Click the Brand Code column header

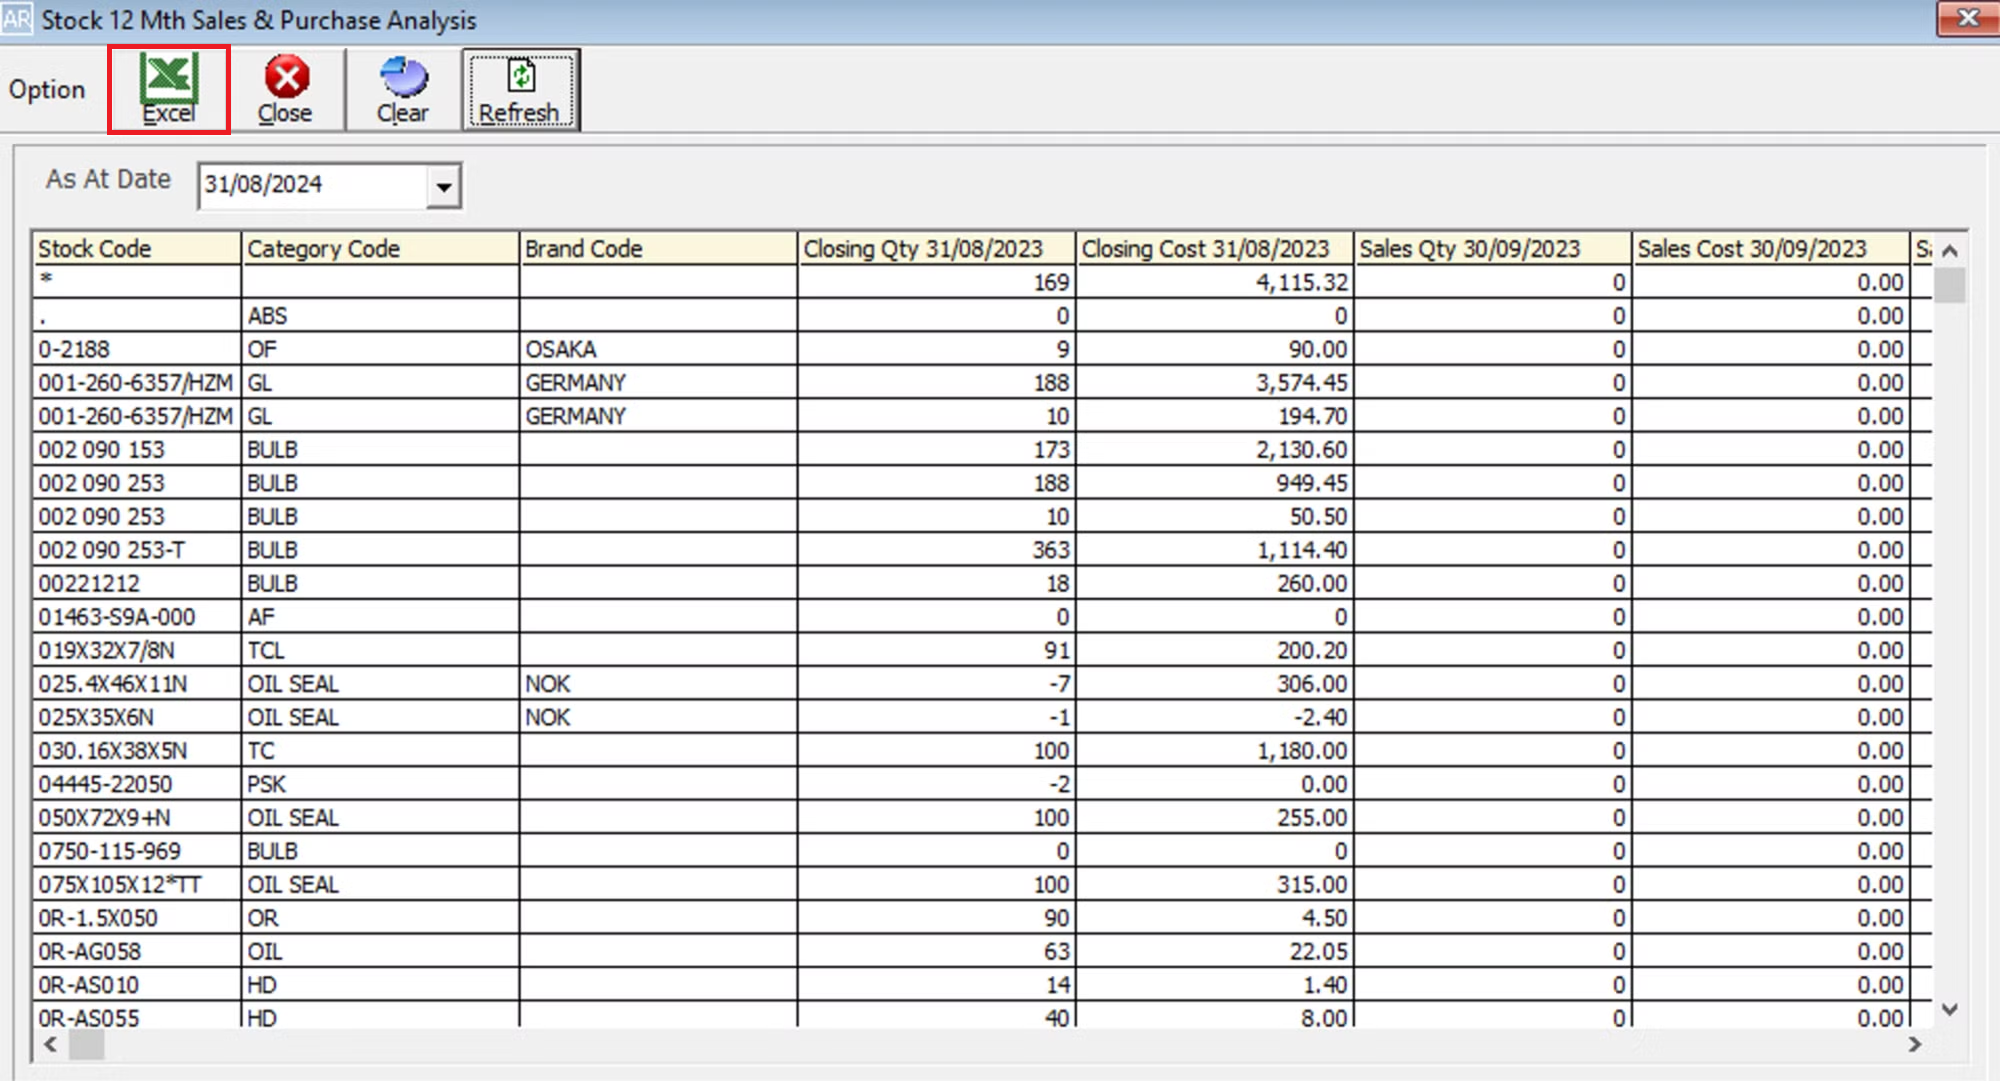(658, 248)
